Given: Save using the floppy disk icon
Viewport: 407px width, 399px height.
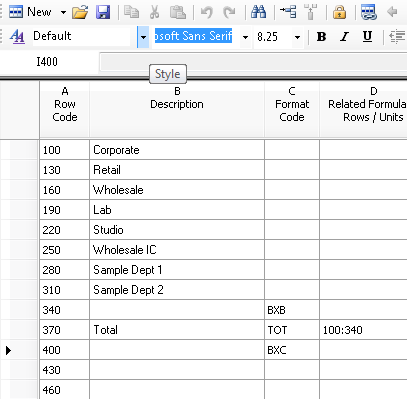Looking at the screenshot, I should coord(103,12).
